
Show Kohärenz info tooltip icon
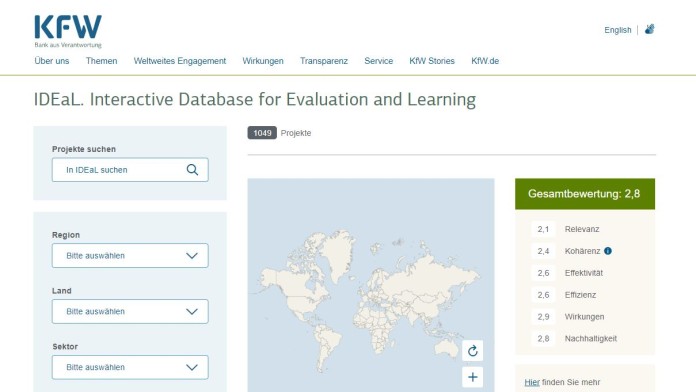click(x=608, y=251)
